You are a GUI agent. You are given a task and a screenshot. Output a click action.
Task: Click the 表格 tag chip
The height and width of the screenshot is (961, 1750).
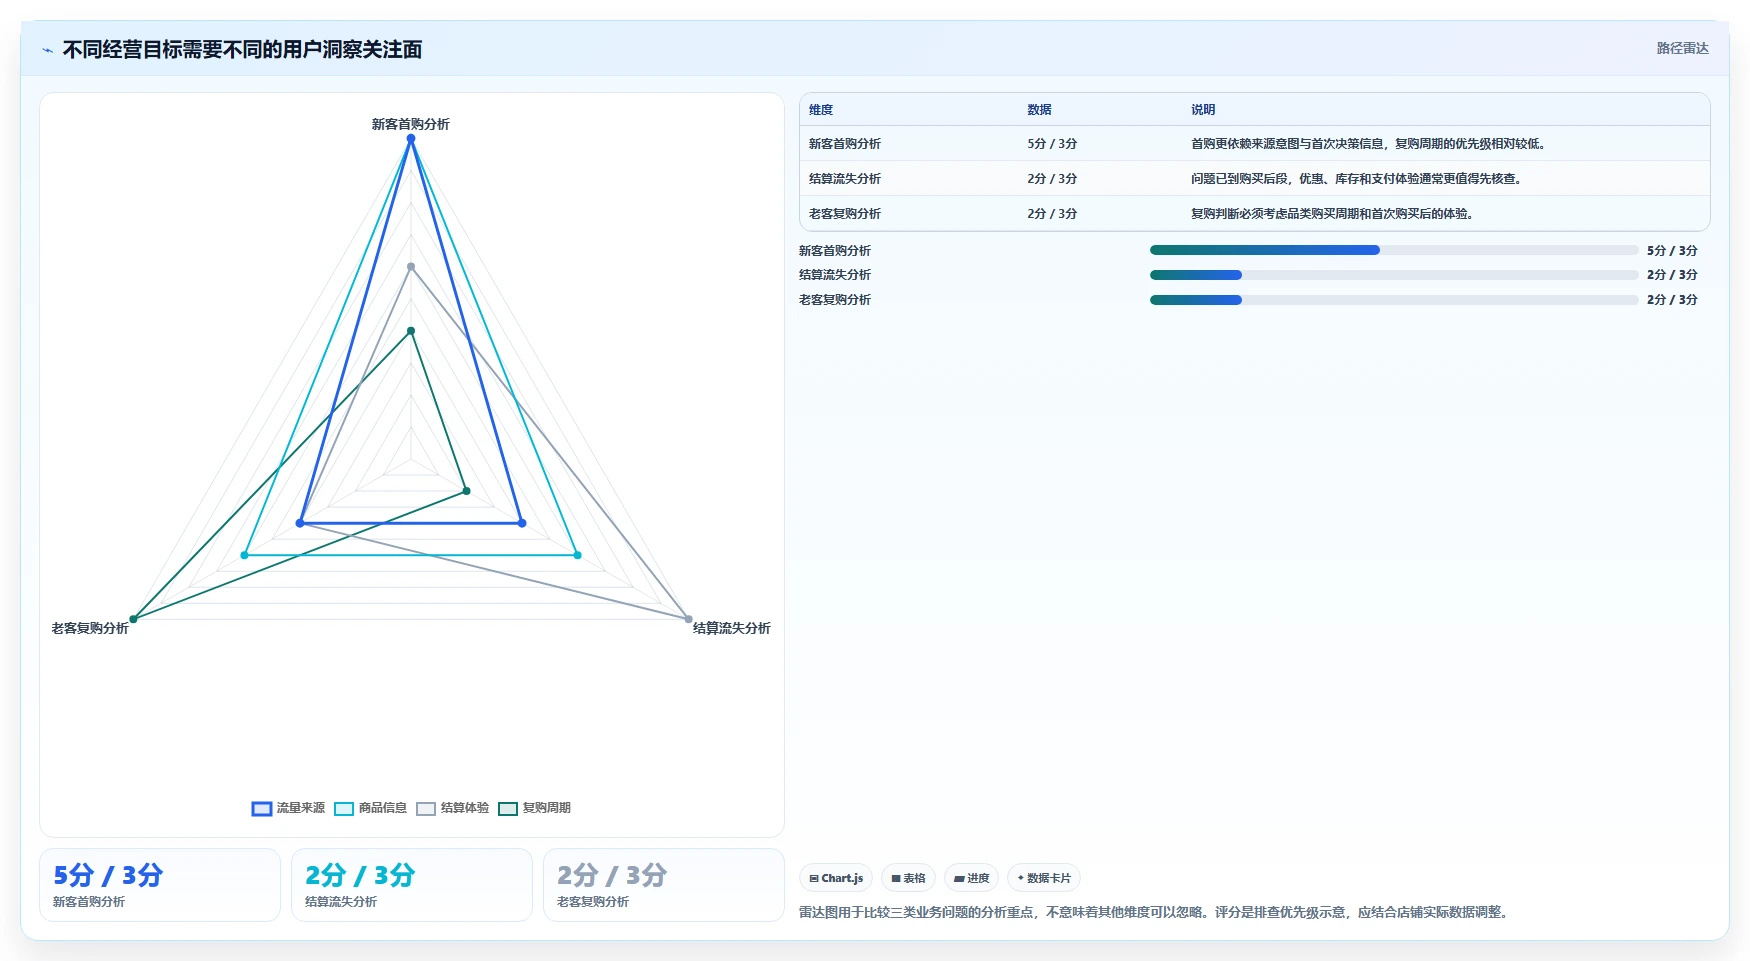(908, 878)
